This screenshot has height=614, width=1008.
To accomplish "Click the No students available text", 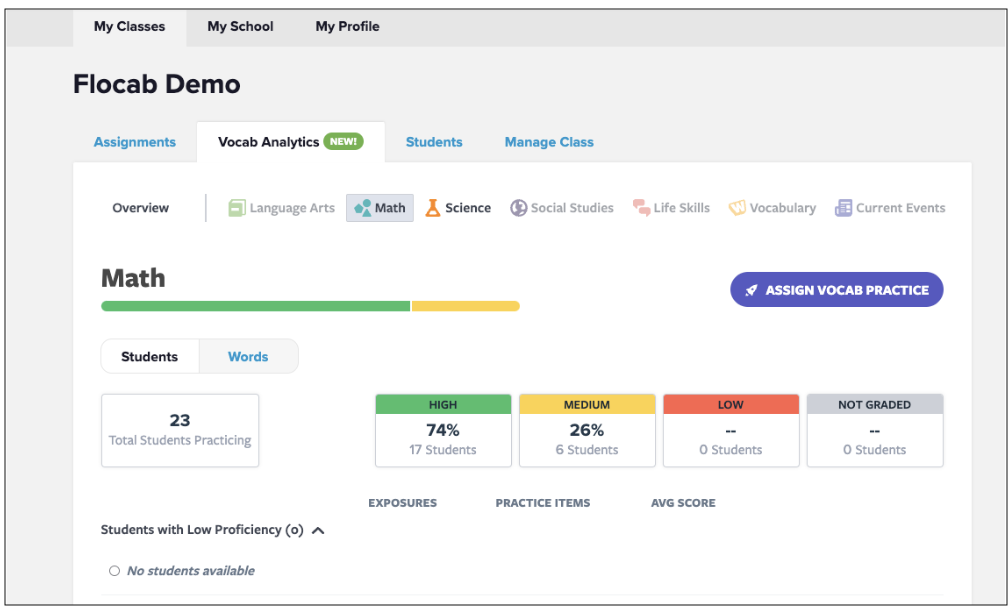I will point(191,570).
